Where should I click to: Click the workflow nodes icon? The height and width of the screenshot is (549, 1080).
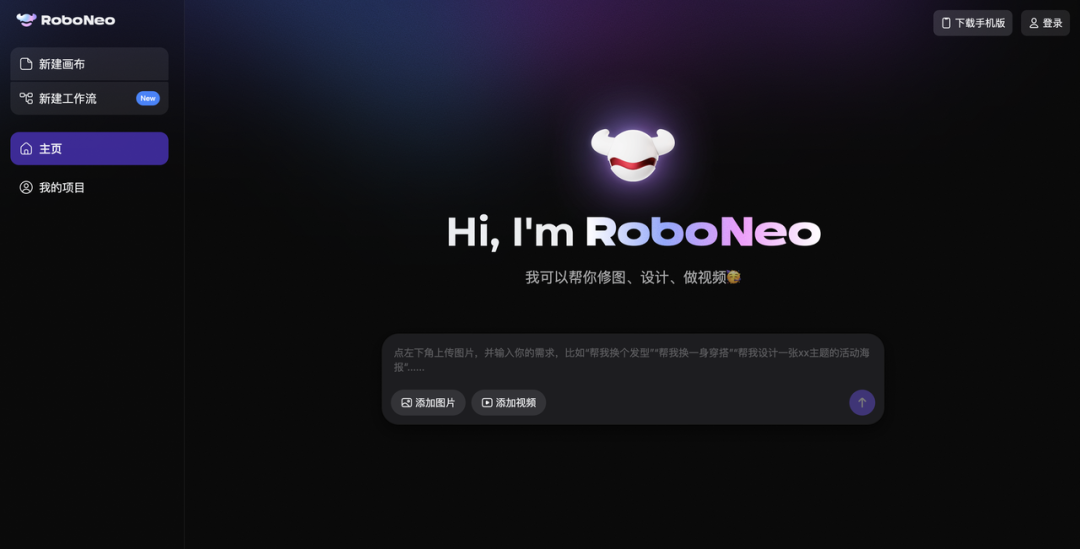(x=26, y=98)
